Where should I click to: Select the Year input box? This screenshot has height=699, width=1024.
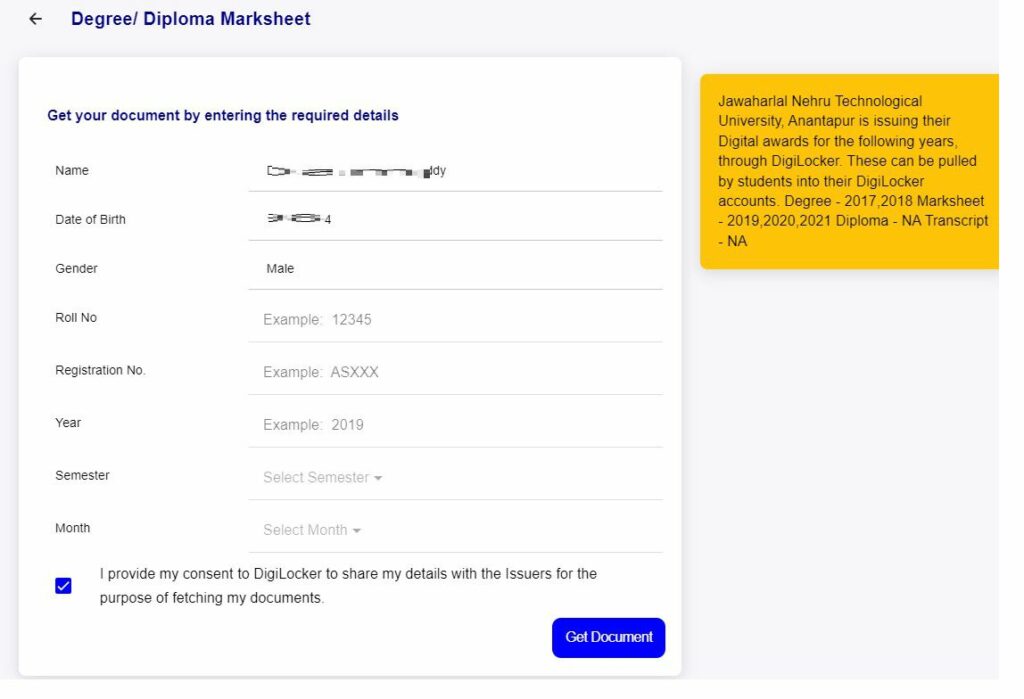(455, 425)
